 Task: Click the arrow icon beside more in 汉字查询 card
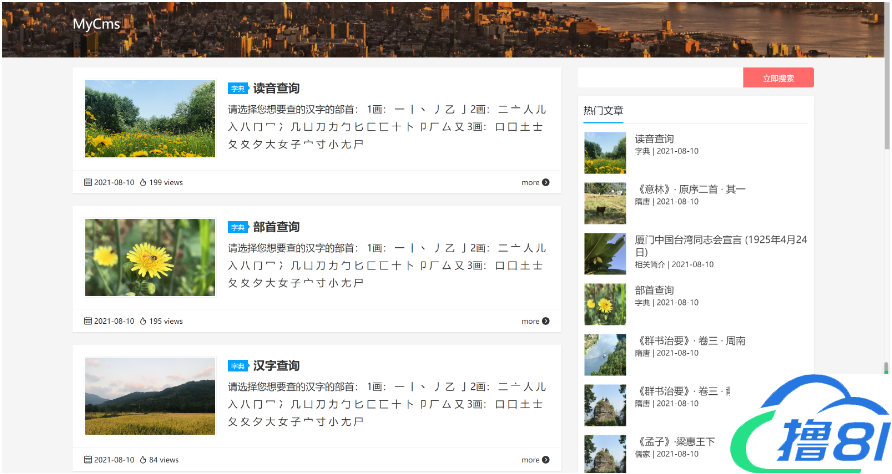pyautogui.click(x=545, y=461)
